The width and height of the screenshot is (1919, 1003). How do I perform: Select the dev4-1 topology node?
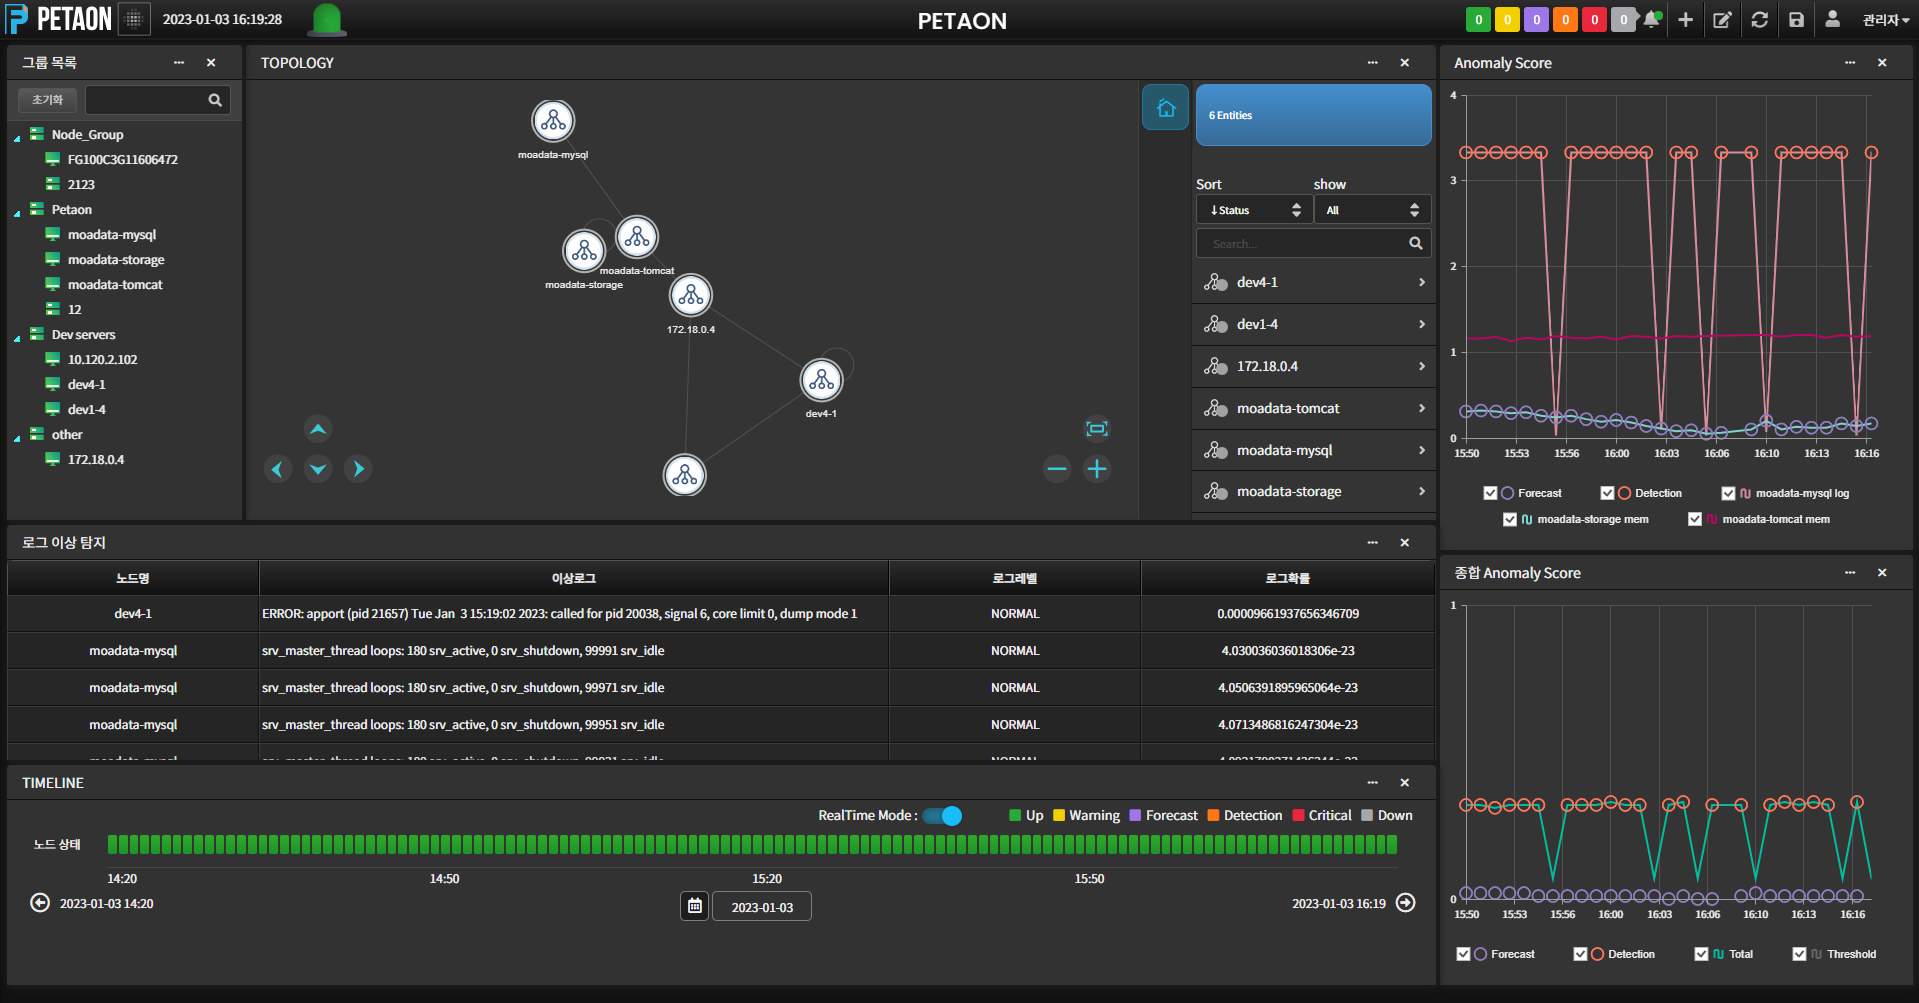point(822,380)
